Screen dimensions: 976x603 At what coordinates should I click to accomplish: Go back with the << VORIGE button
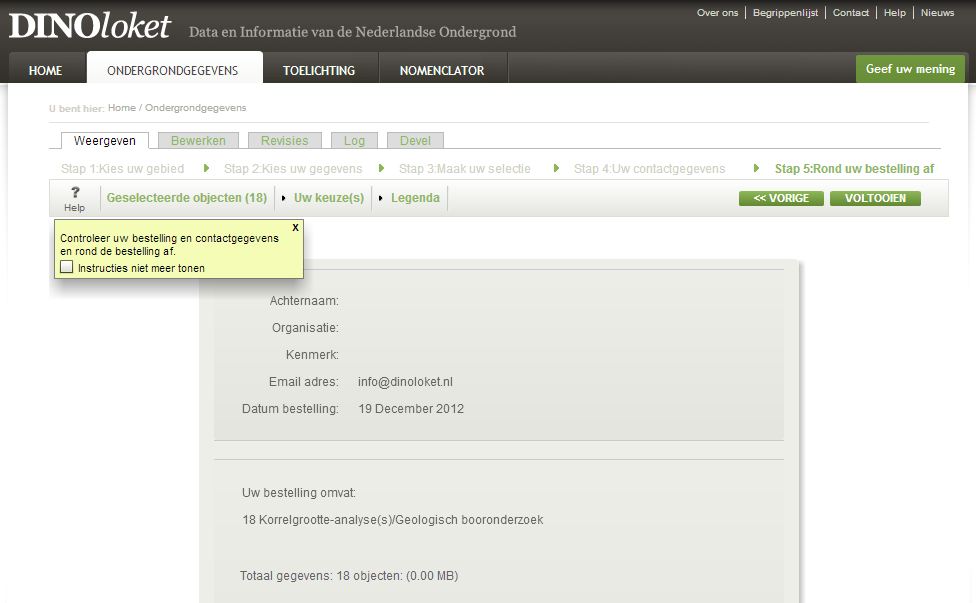781,198
